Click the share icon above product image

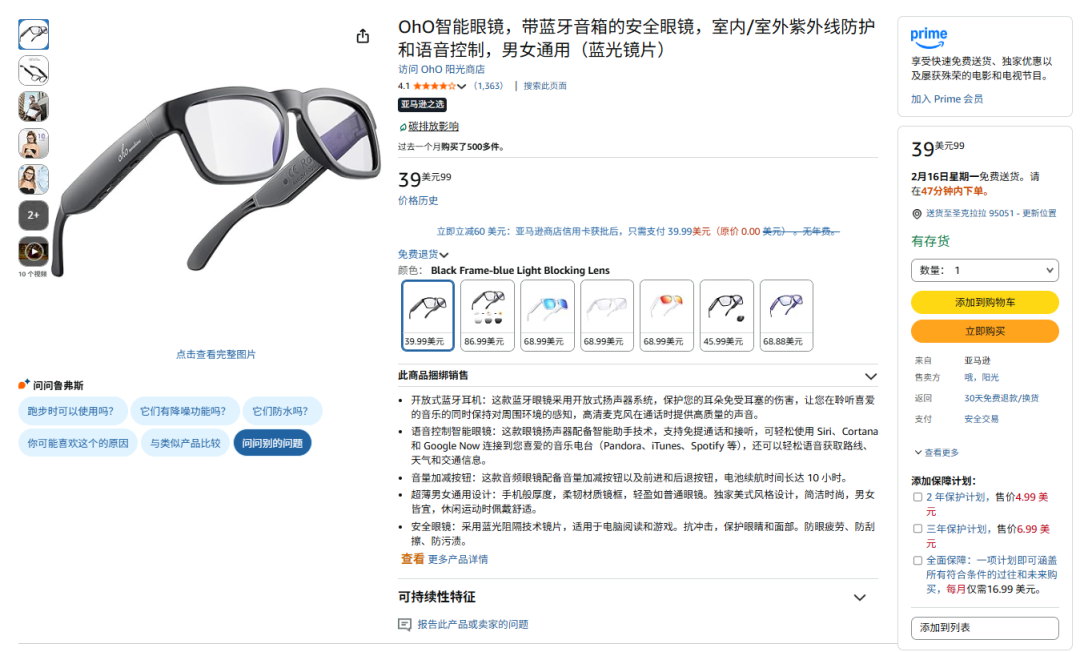[x=362, y=36]
